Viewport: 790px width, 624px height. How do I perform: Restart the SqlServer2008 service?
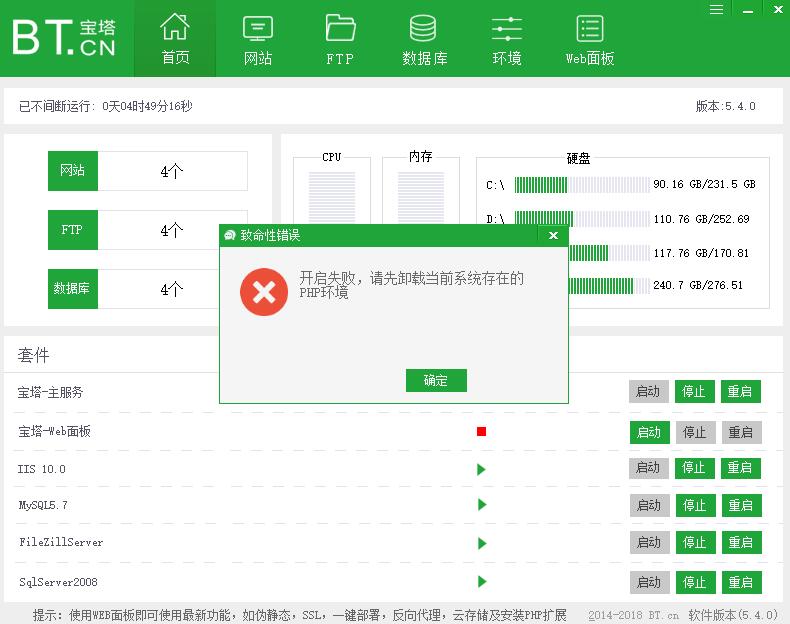[741, 583]
